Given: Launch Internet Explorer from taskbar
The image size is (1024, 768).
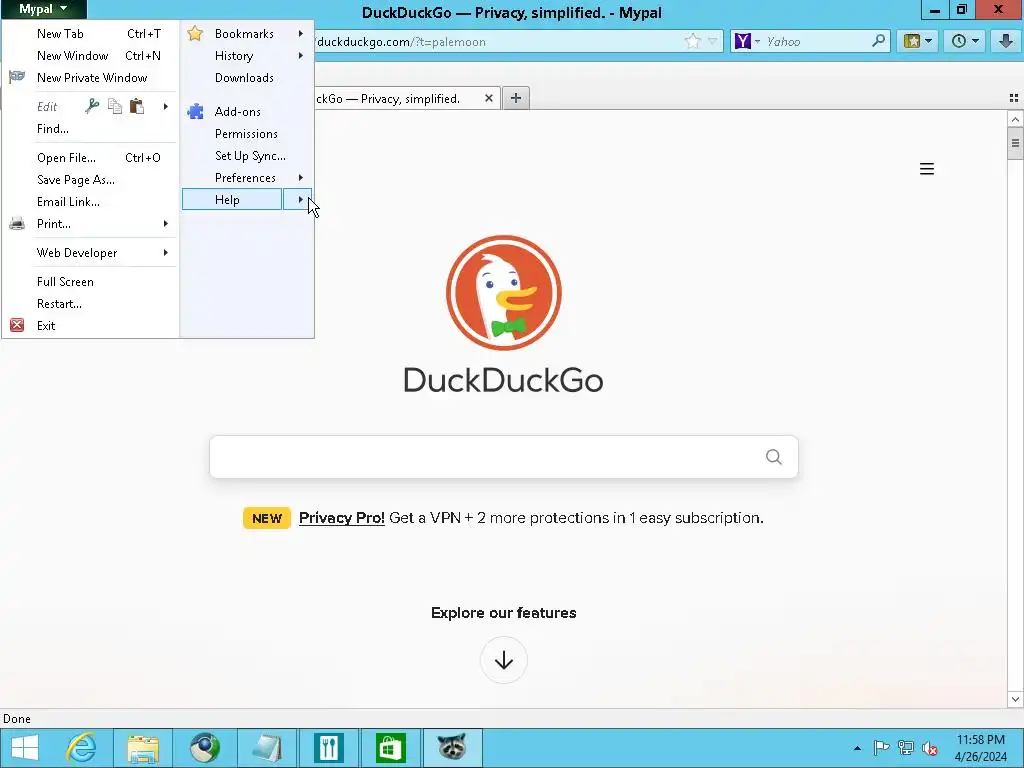Looking at the screenshot, I should tap(82, 748).
